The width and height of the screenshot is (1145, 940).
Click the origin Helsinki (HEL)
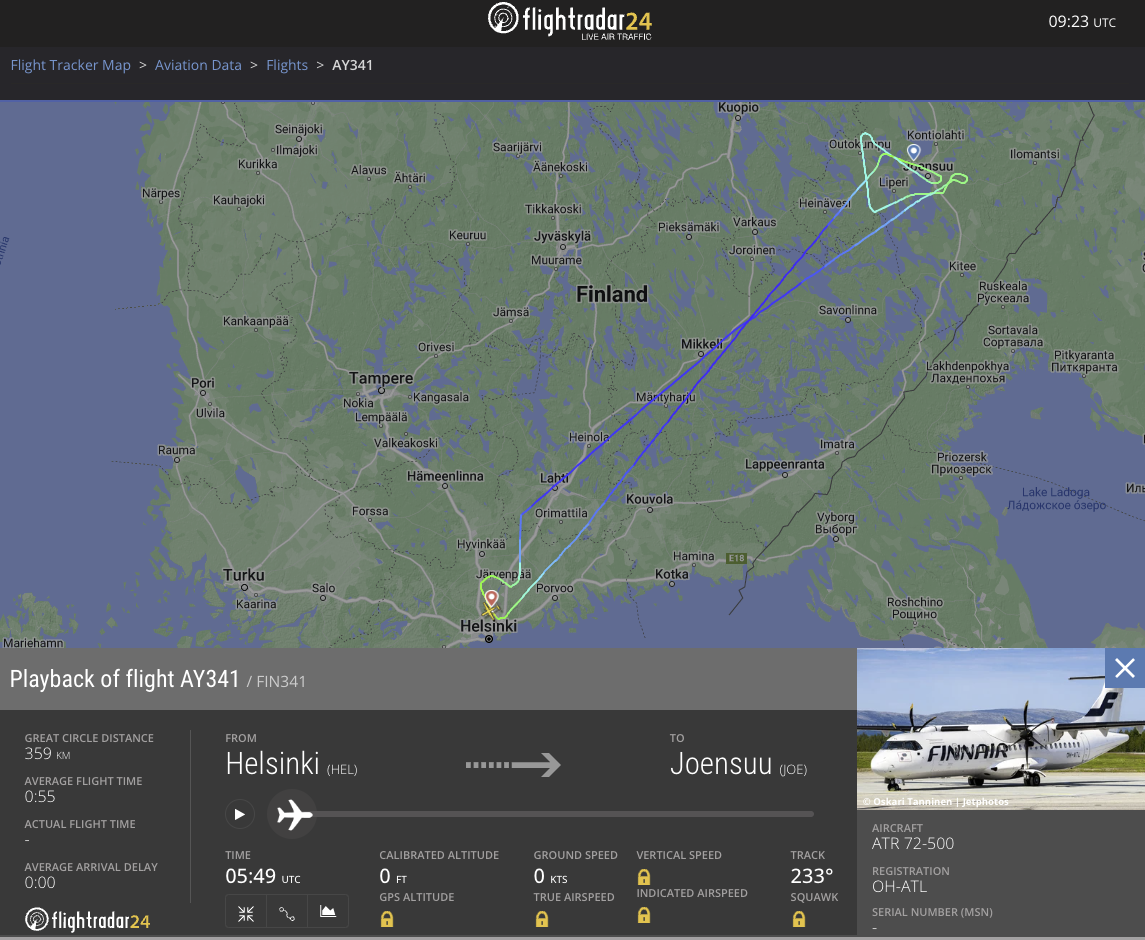(x=291, y=765)
